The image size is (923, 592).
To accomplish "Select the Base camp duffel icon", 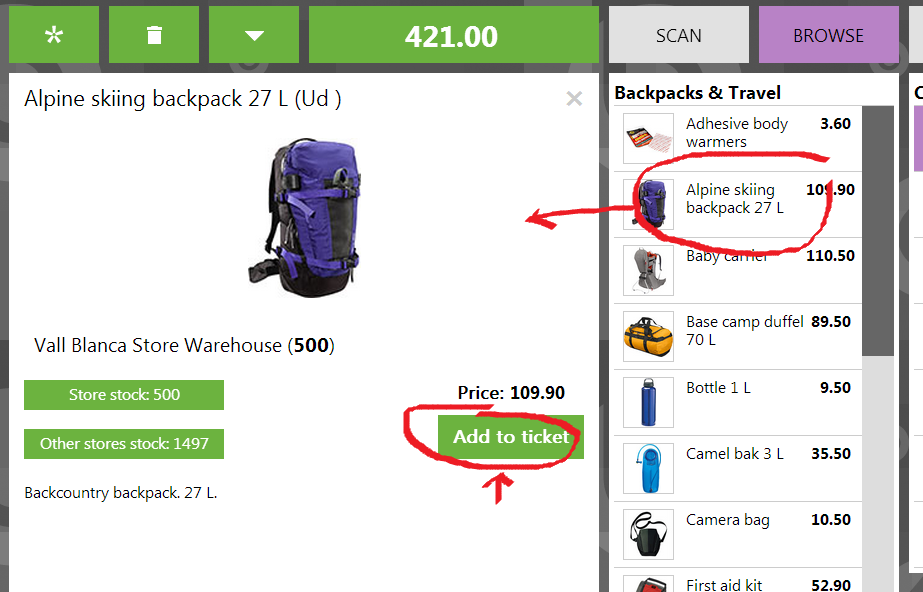I will (x=648, y=337).
